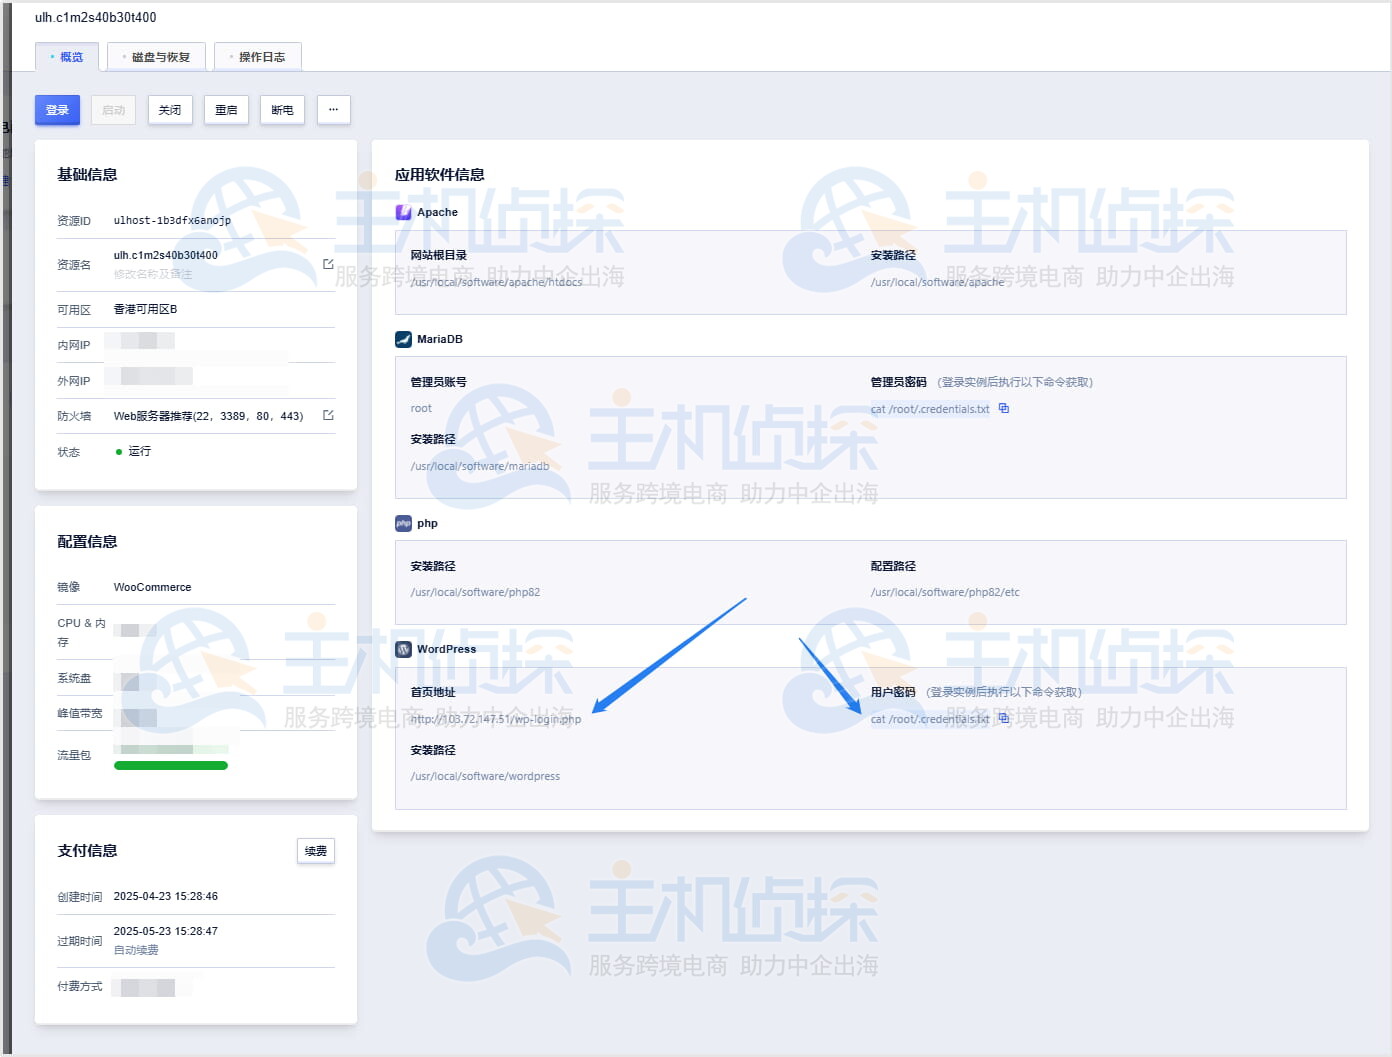Click the blue 登录 button
The image size is (1392, 1057).
click(x=57, y=110)
